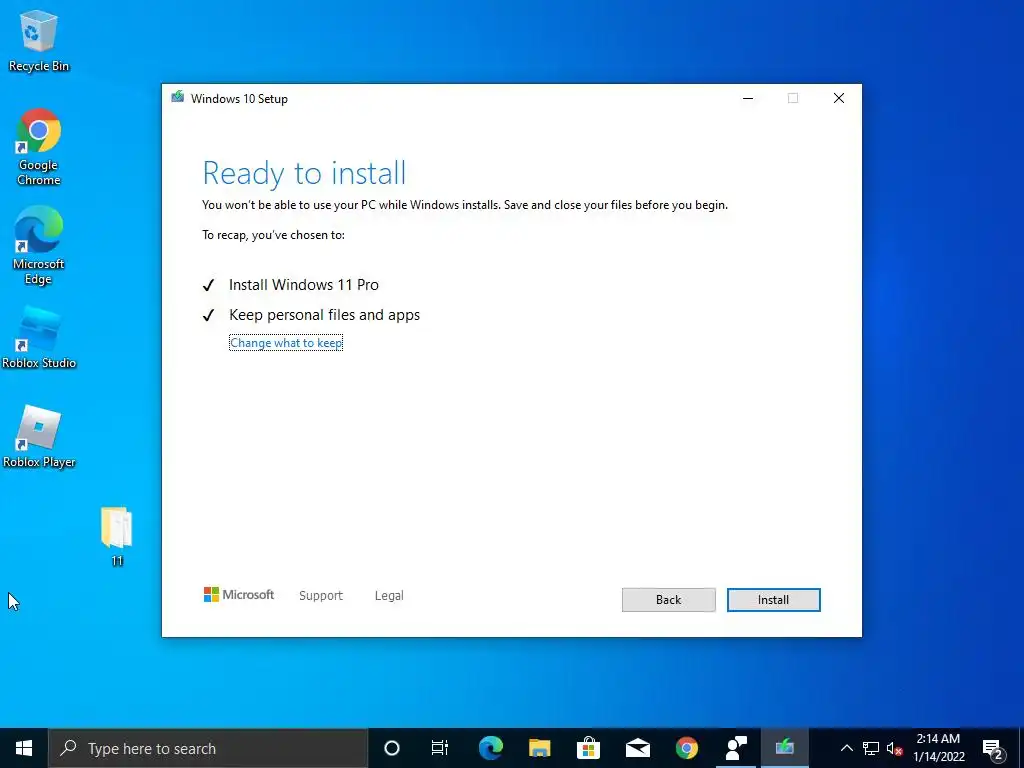The height and width of the screenshot is (768, 1024).
Task: Open the Feedback Hub taskbar icon
Action: click(x=736, y=748)
